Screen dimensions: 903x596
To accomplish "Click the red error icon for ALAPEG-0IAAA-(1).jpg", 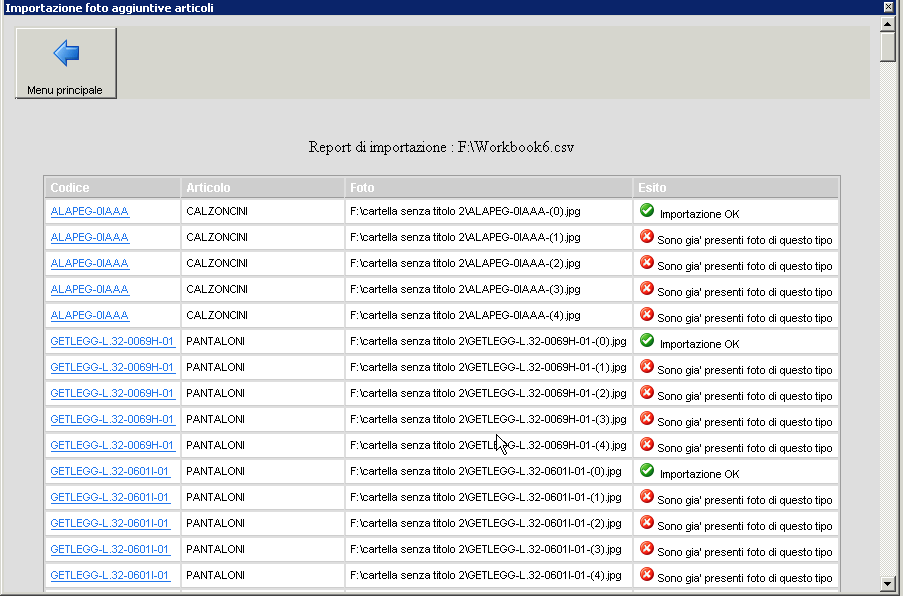I will coord(647,236).
